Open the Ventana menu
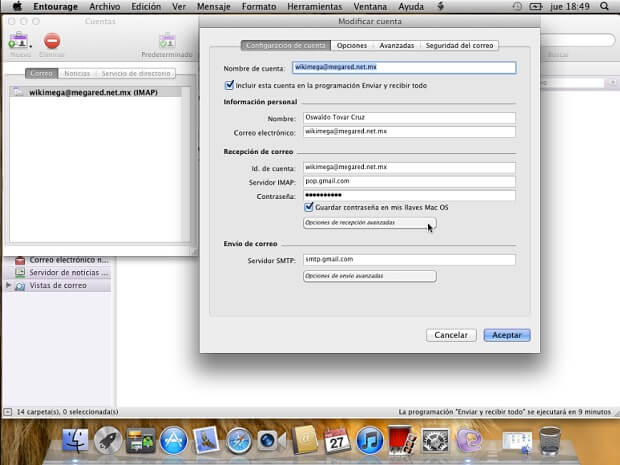Screen dimensions: 620x465 (x=370, y=6)
